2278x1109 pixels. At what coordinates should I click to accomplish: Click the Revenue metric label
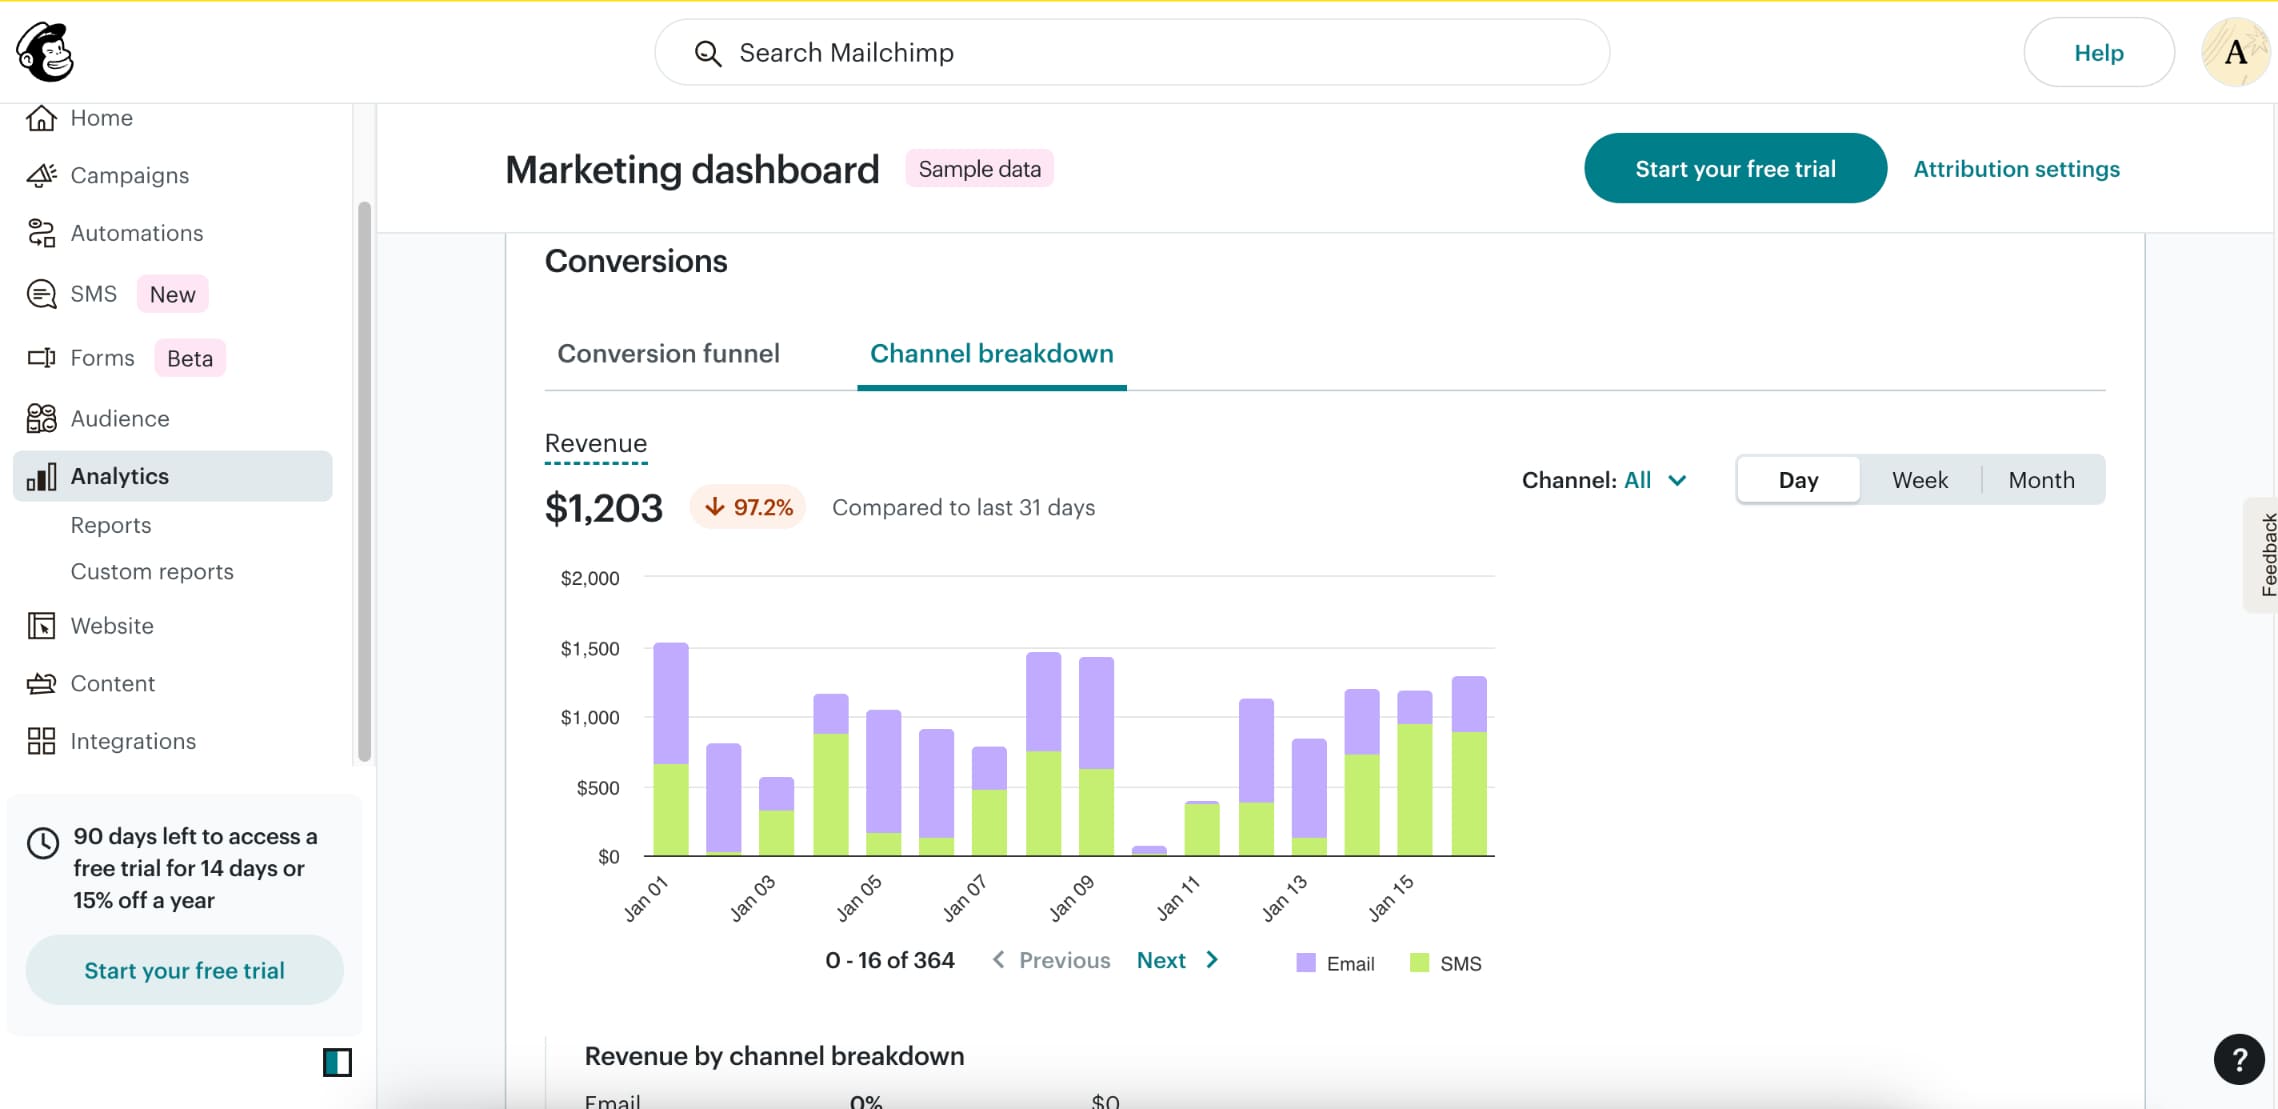coord(596,443)
